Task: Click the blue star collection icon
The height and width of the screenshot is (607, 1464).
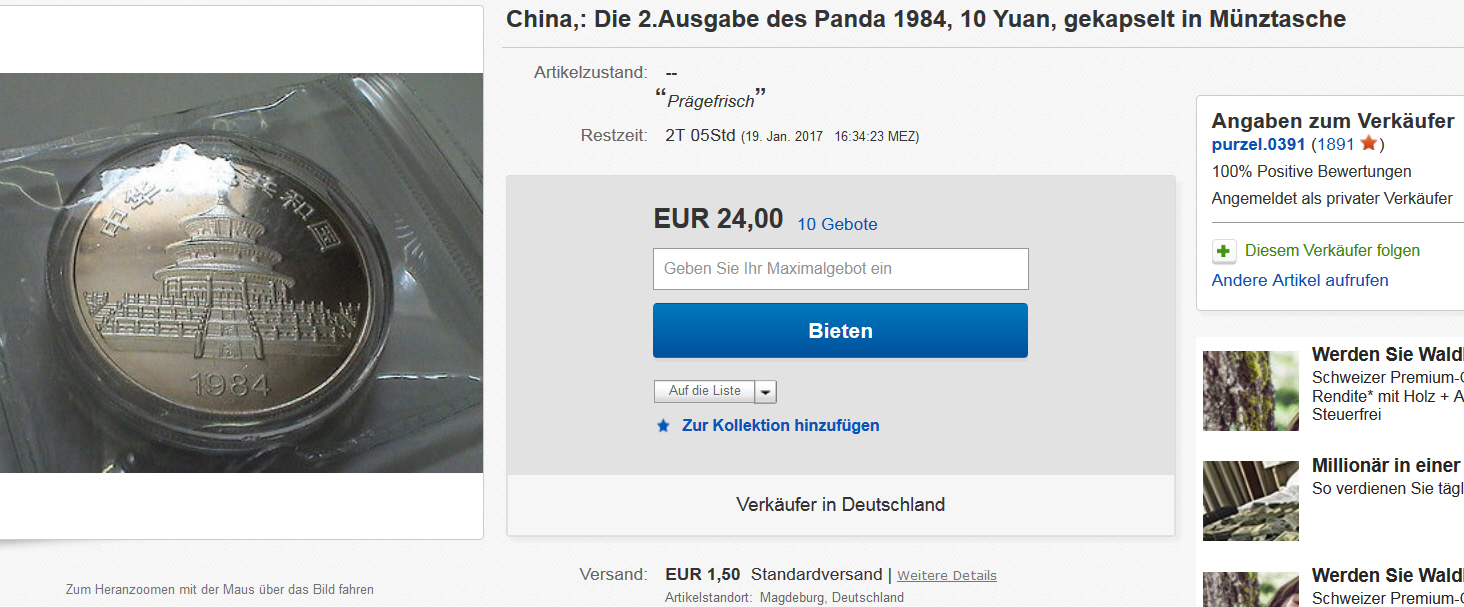Action: click(x=663, y=426)
